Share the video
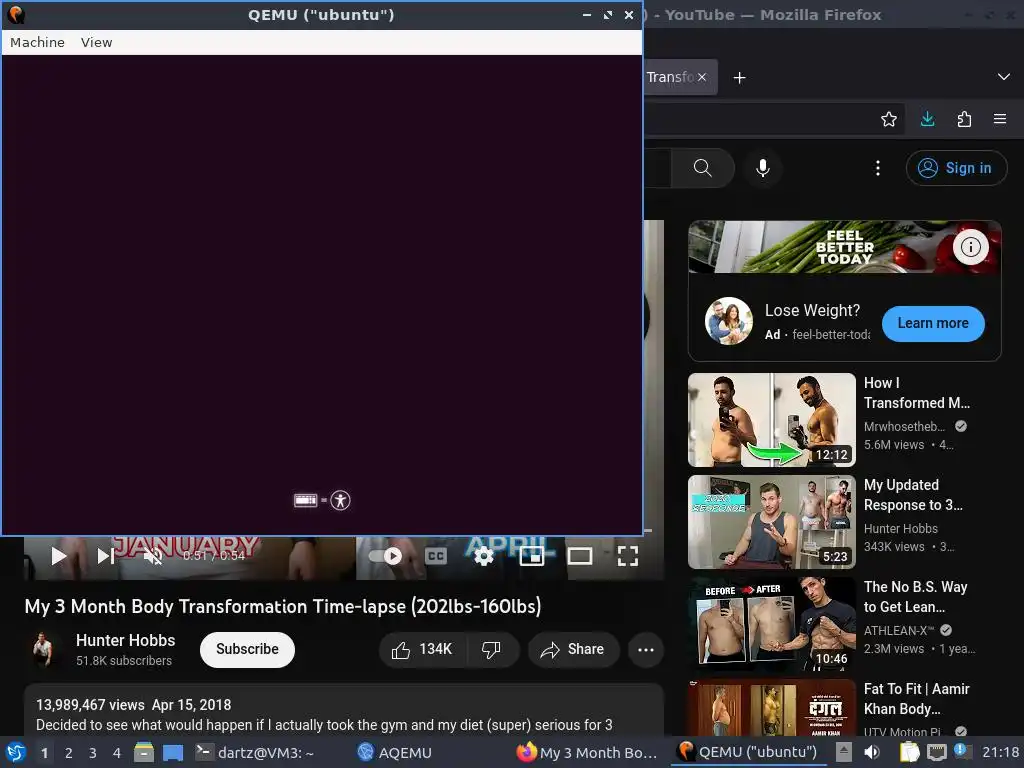This screenshot has height=768, width=1024. (573, 650)
